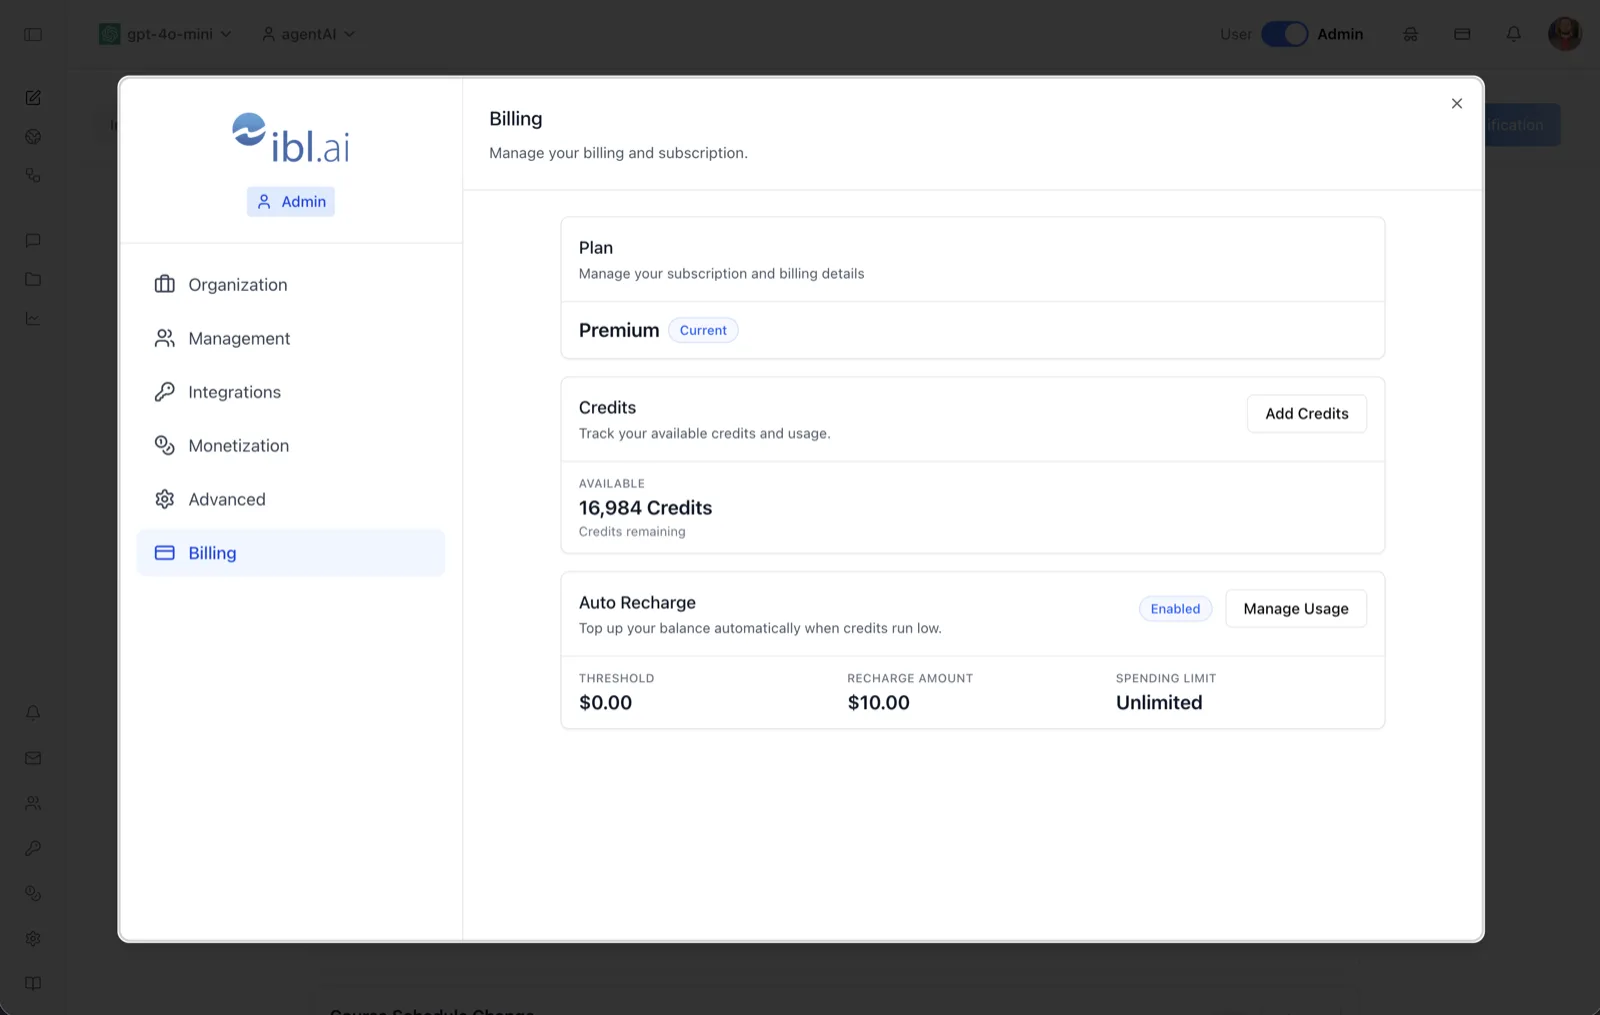Click the incognito spy icon in top bar
1600x1015 pixels.
(1410, 34)
